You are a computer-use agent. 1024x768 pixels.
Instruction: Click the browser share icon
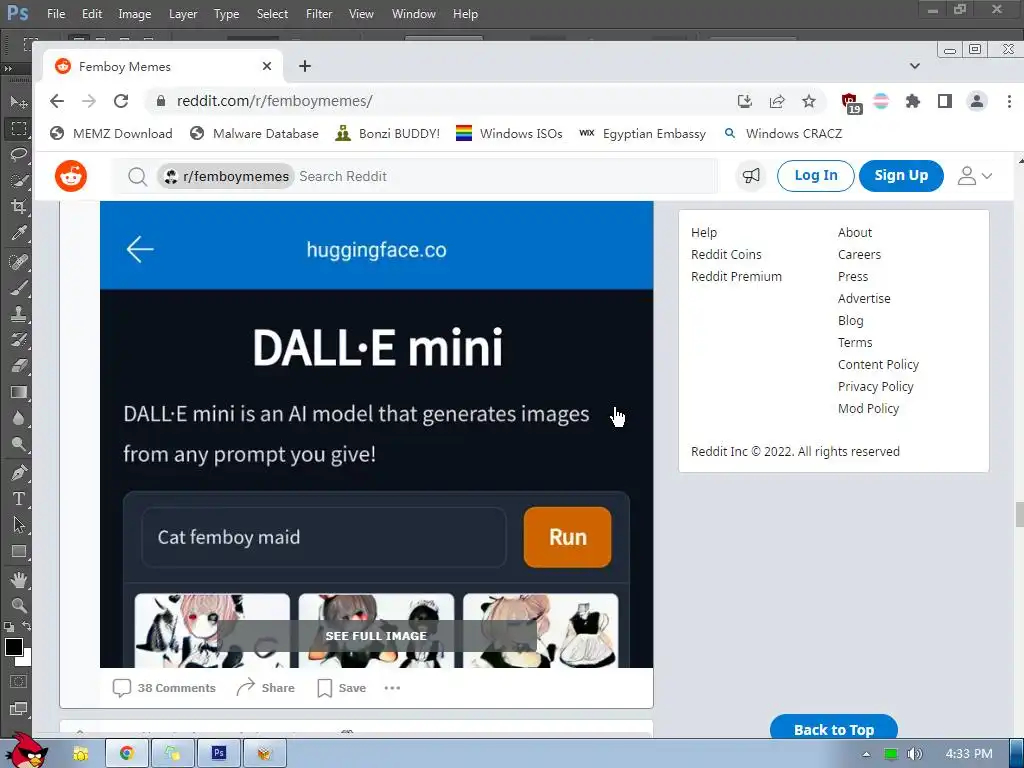pyautogui.click(x=776, y=101)
